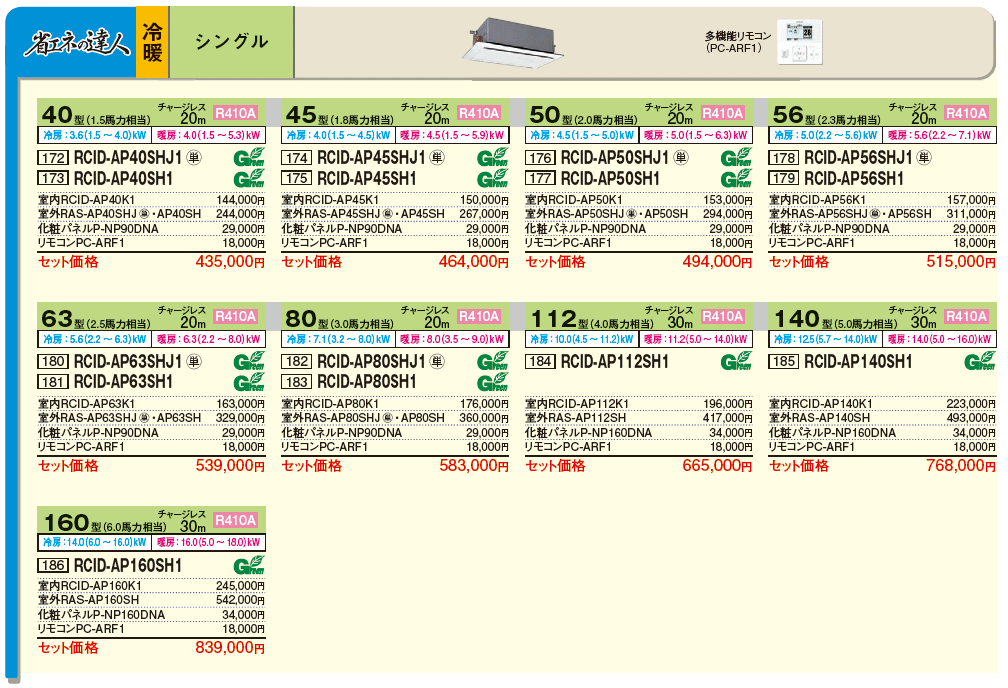Image resolution: width=1008 pixels, height=688 pixels.
Task: Click the set price 839,000円
Action: coord(230,647)
